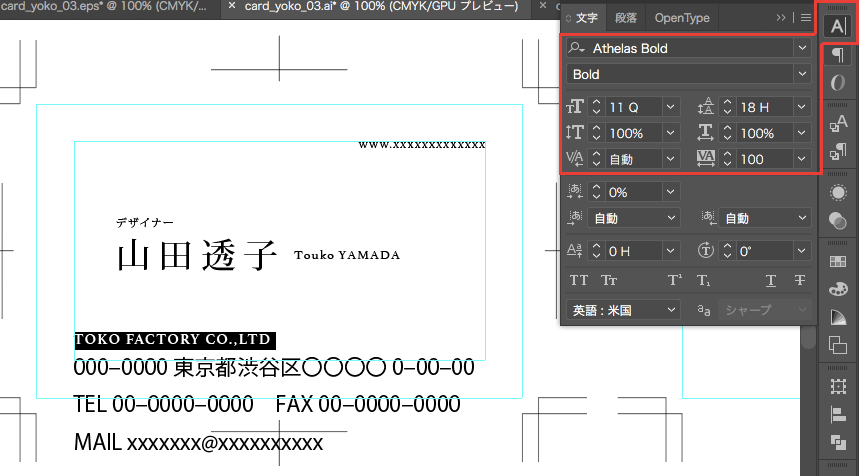
Task: Open the 英語：米国 language dropdown
Action: pyautogui.click(x=671, y=310)
